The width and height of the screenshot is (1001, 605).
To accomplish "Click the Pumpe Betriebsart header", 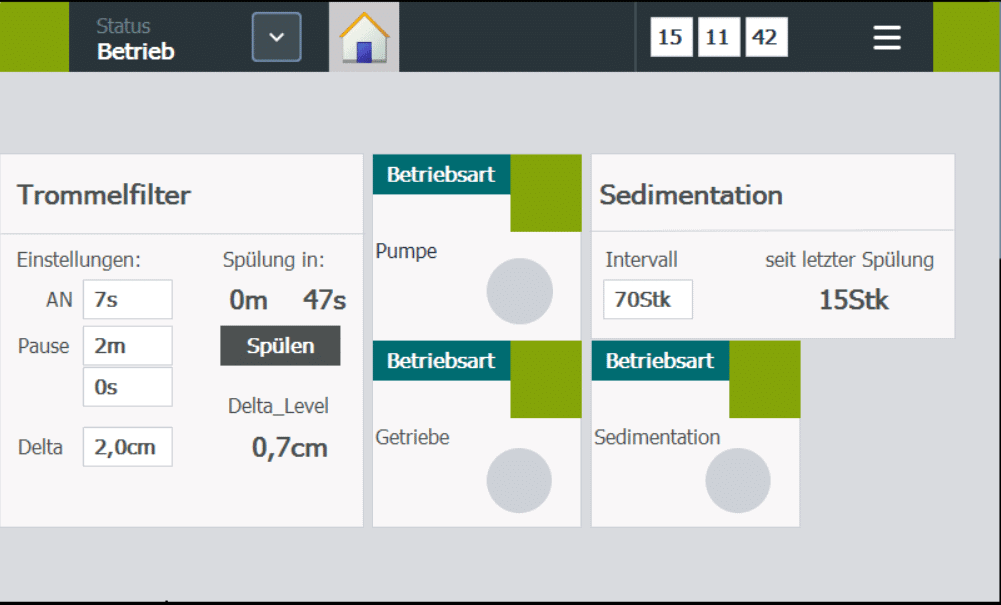I will 441,175.
